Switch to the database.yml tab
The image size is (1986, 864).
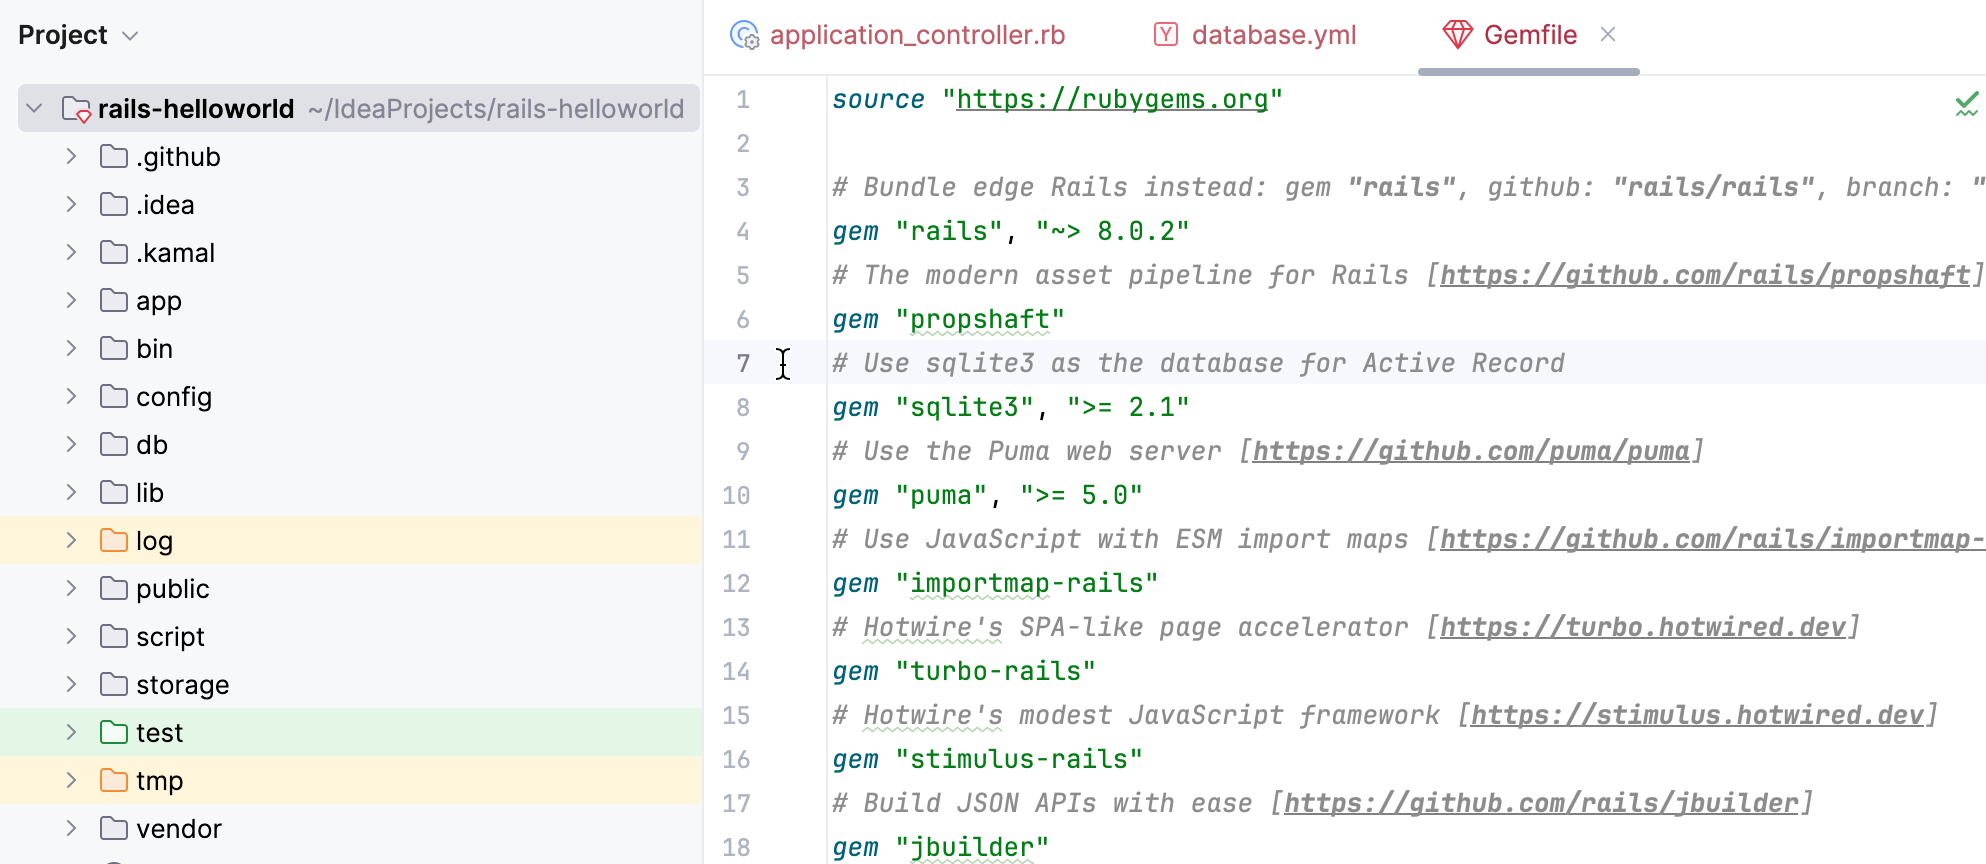[1273, 35]
